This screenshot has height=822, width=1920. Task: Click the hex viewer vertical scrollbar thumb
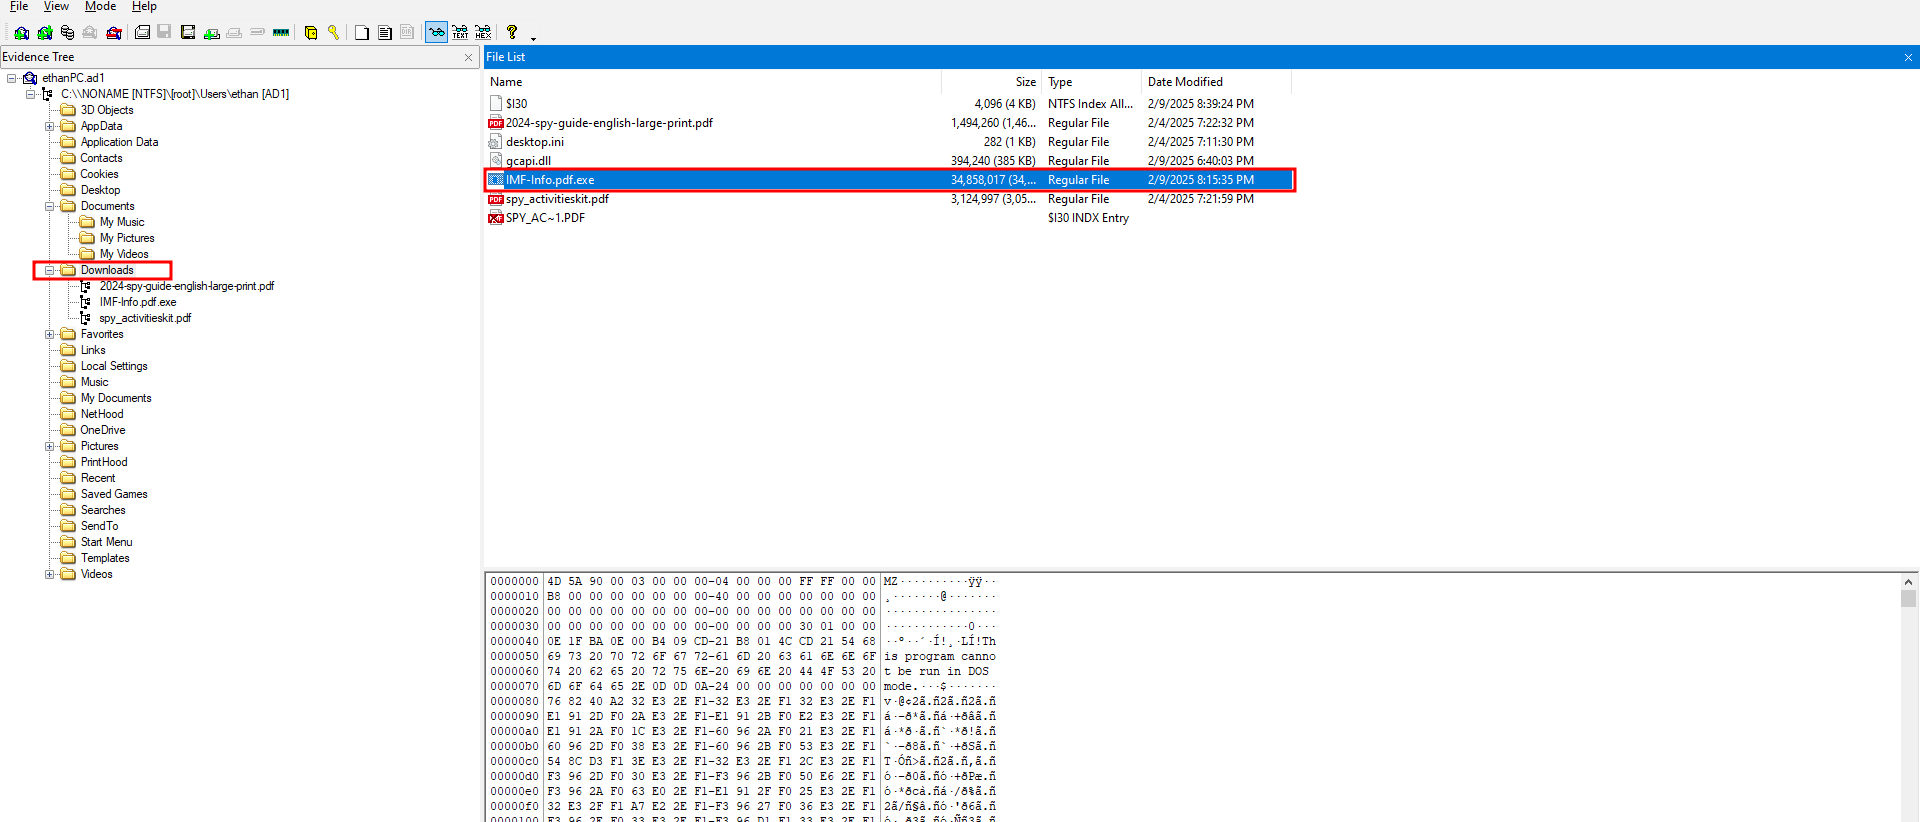(1908, 599)
